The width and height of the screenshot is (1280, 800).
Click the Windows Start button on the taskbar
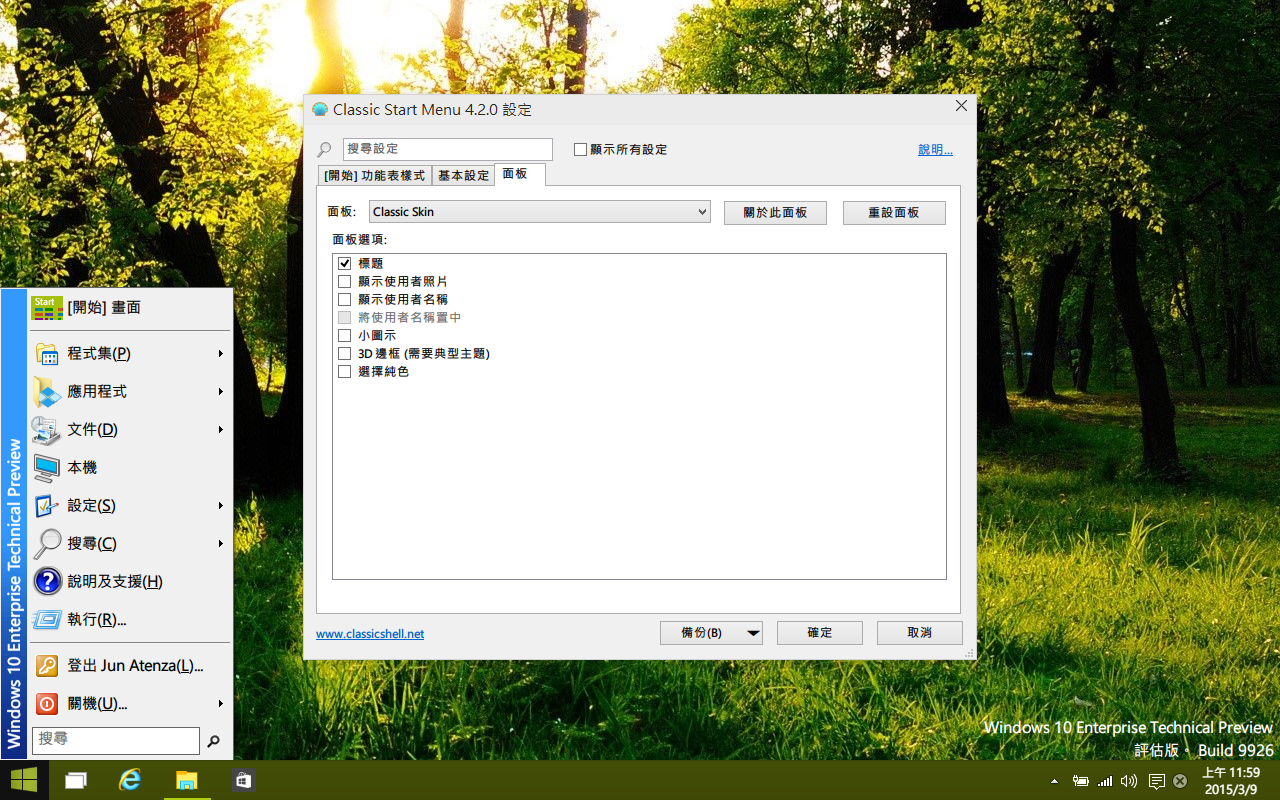tap(24, 780)
